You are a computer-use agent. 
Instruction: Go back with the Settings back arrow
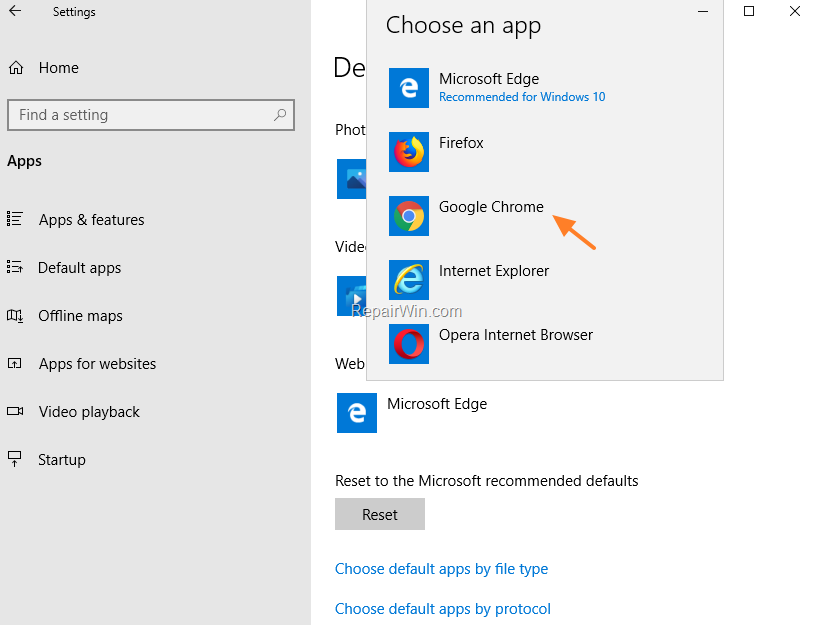point(15,11)
